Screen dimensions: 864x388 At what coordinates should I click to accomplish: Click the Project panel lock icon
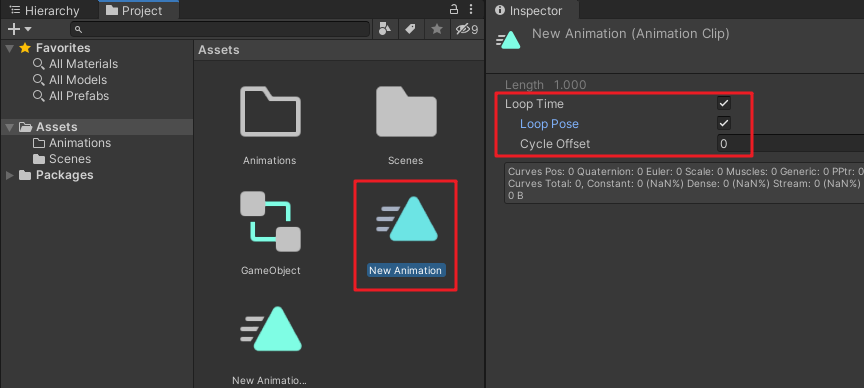pos(454,9)
